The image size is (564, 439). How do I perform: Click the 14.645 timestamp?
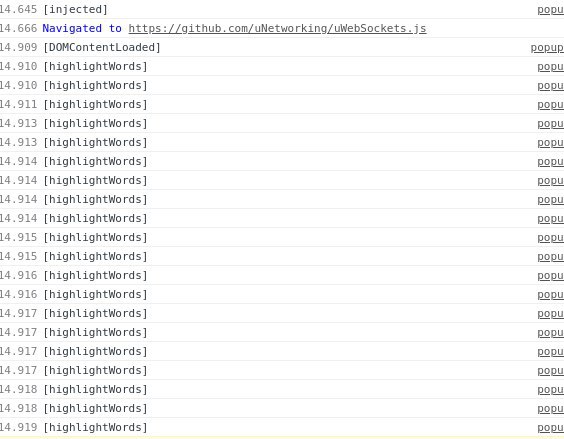[18, 10]
